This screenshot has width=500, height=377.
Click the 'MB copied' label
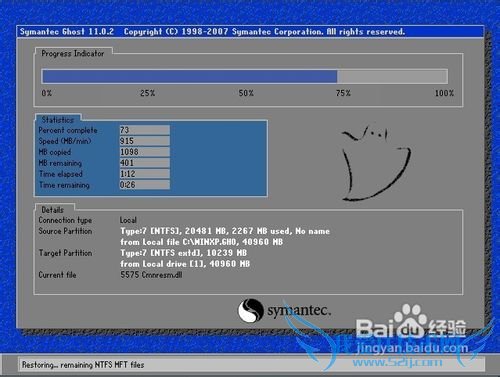coord(55,152)
